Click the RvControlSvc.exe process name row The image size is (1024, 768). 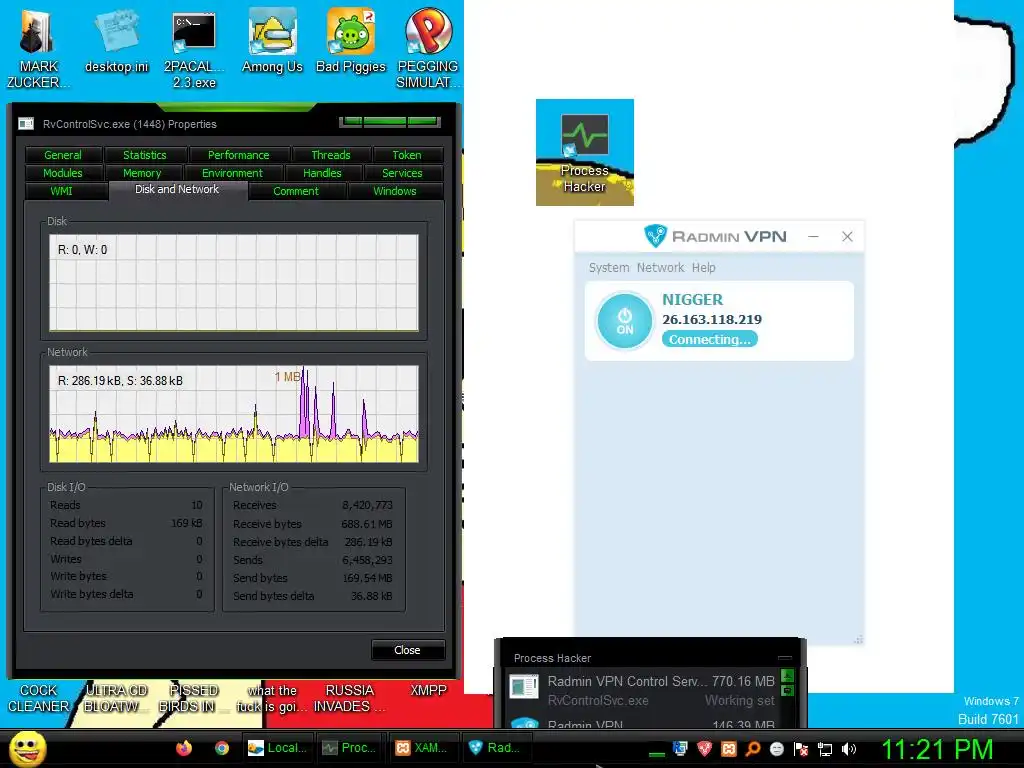(598, 701)
